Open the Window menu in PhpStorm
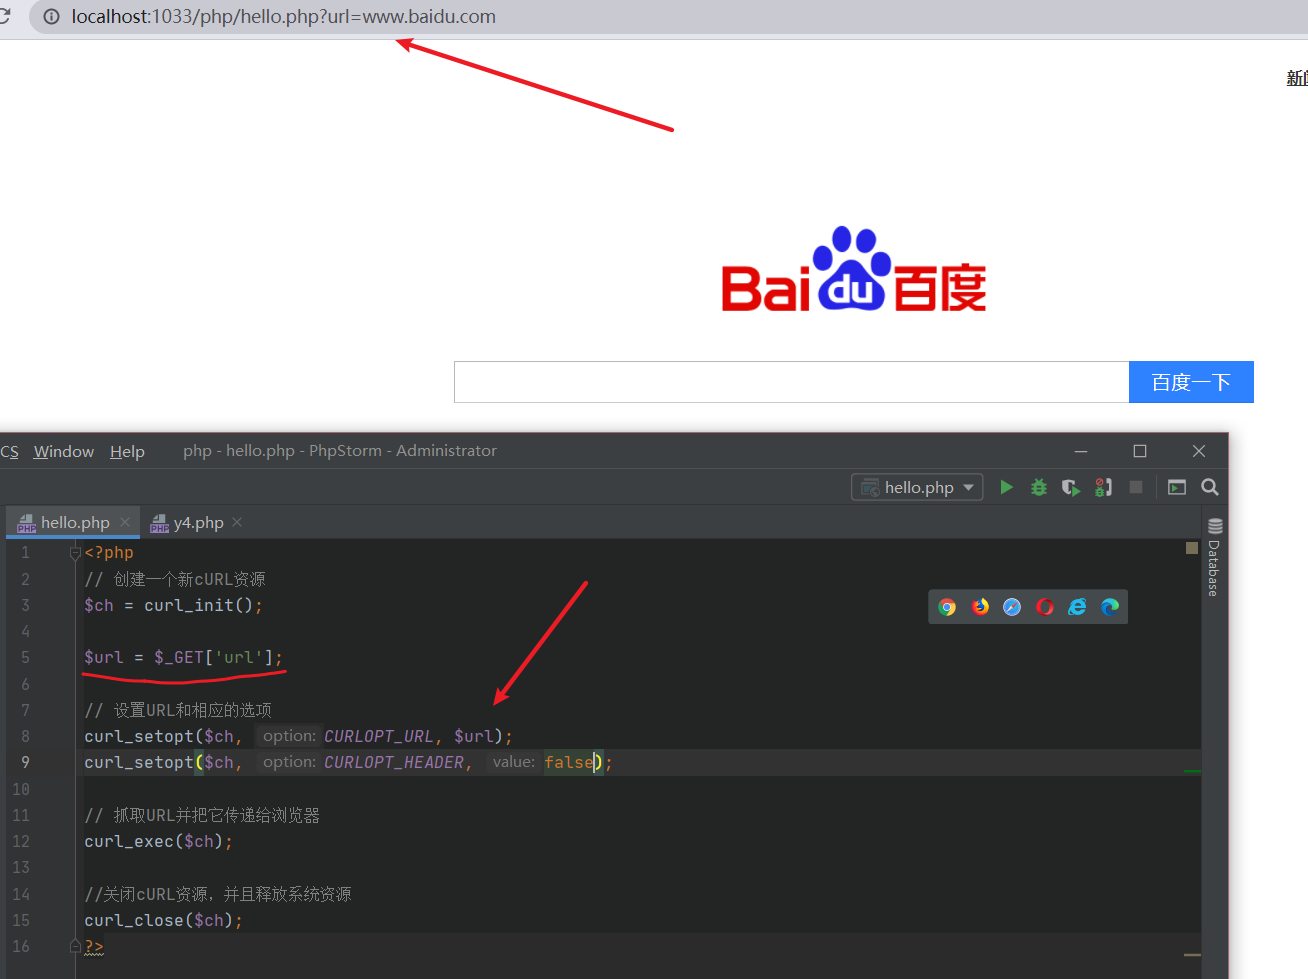 64,451
